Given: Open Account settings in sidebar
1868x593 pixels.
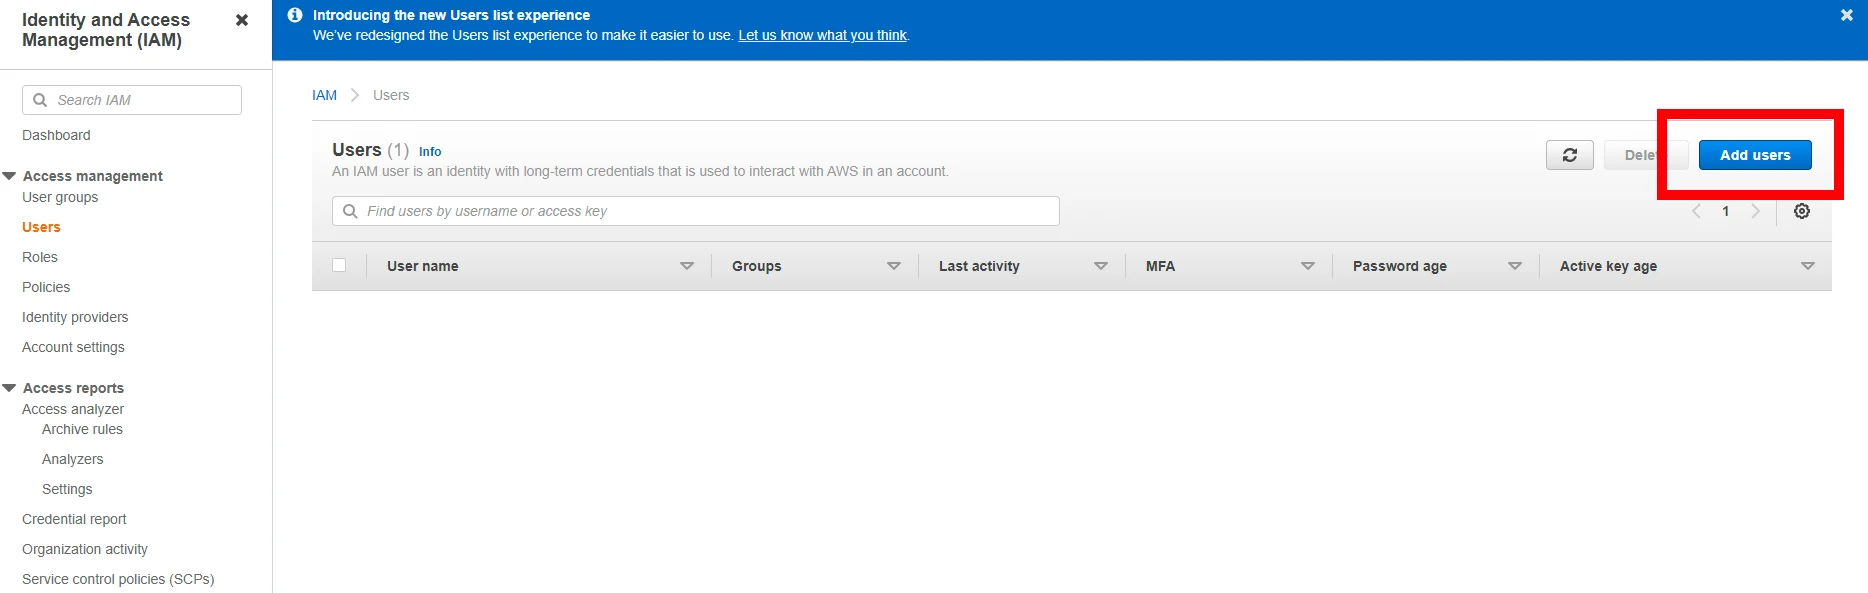Looking at the screenshot, I should pos(73,347).
